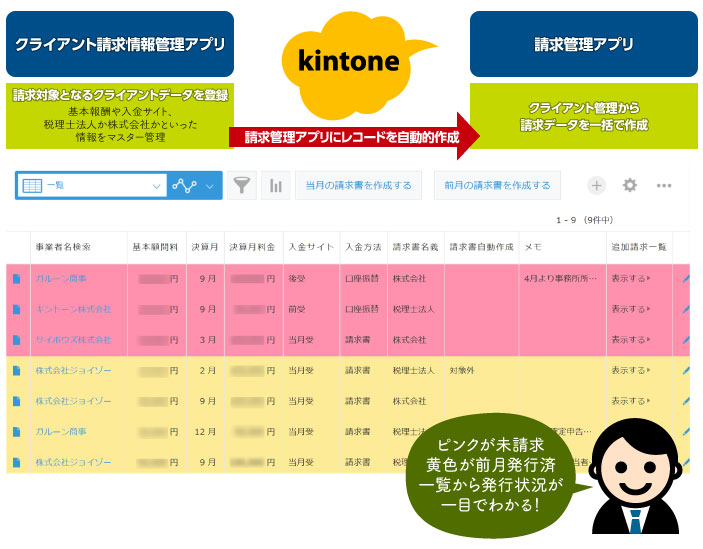Select the 後受 cell
703x549 pixels.
click(297, 278)
